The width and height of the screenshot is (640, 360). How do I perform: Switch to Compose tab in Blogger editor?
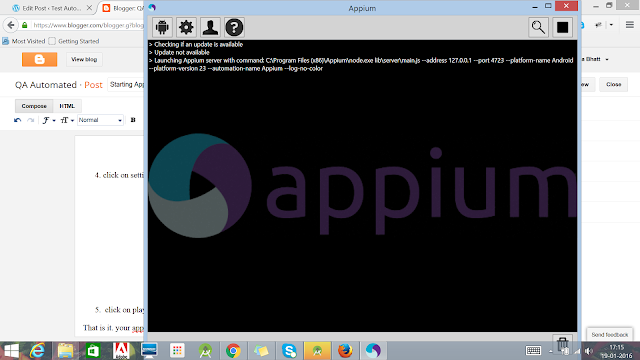[x=34, y=106]
